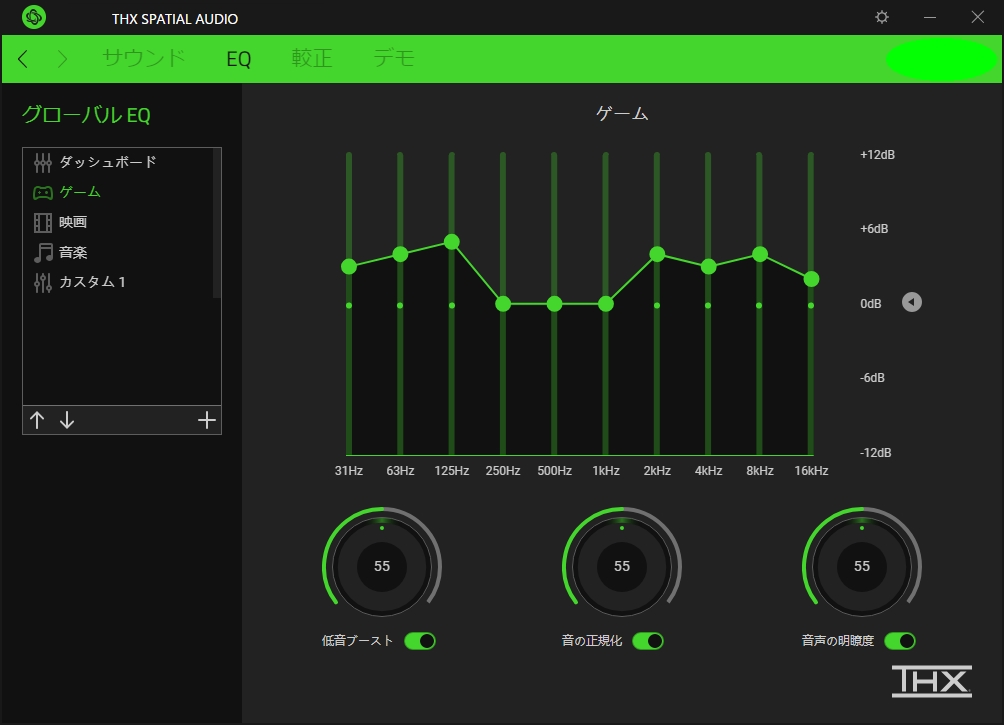The height and width of the screenshot is (725, 1004).
Task: Click the gamepad icon beside ゲーム
Action: 42,192
